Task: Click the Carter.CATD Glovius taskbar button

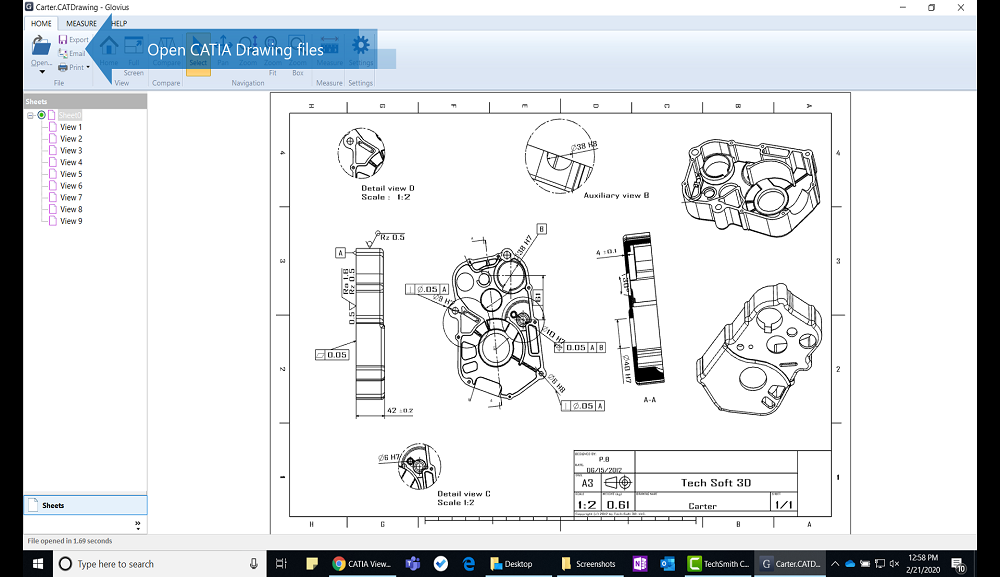Action: (x=790, y=564)
